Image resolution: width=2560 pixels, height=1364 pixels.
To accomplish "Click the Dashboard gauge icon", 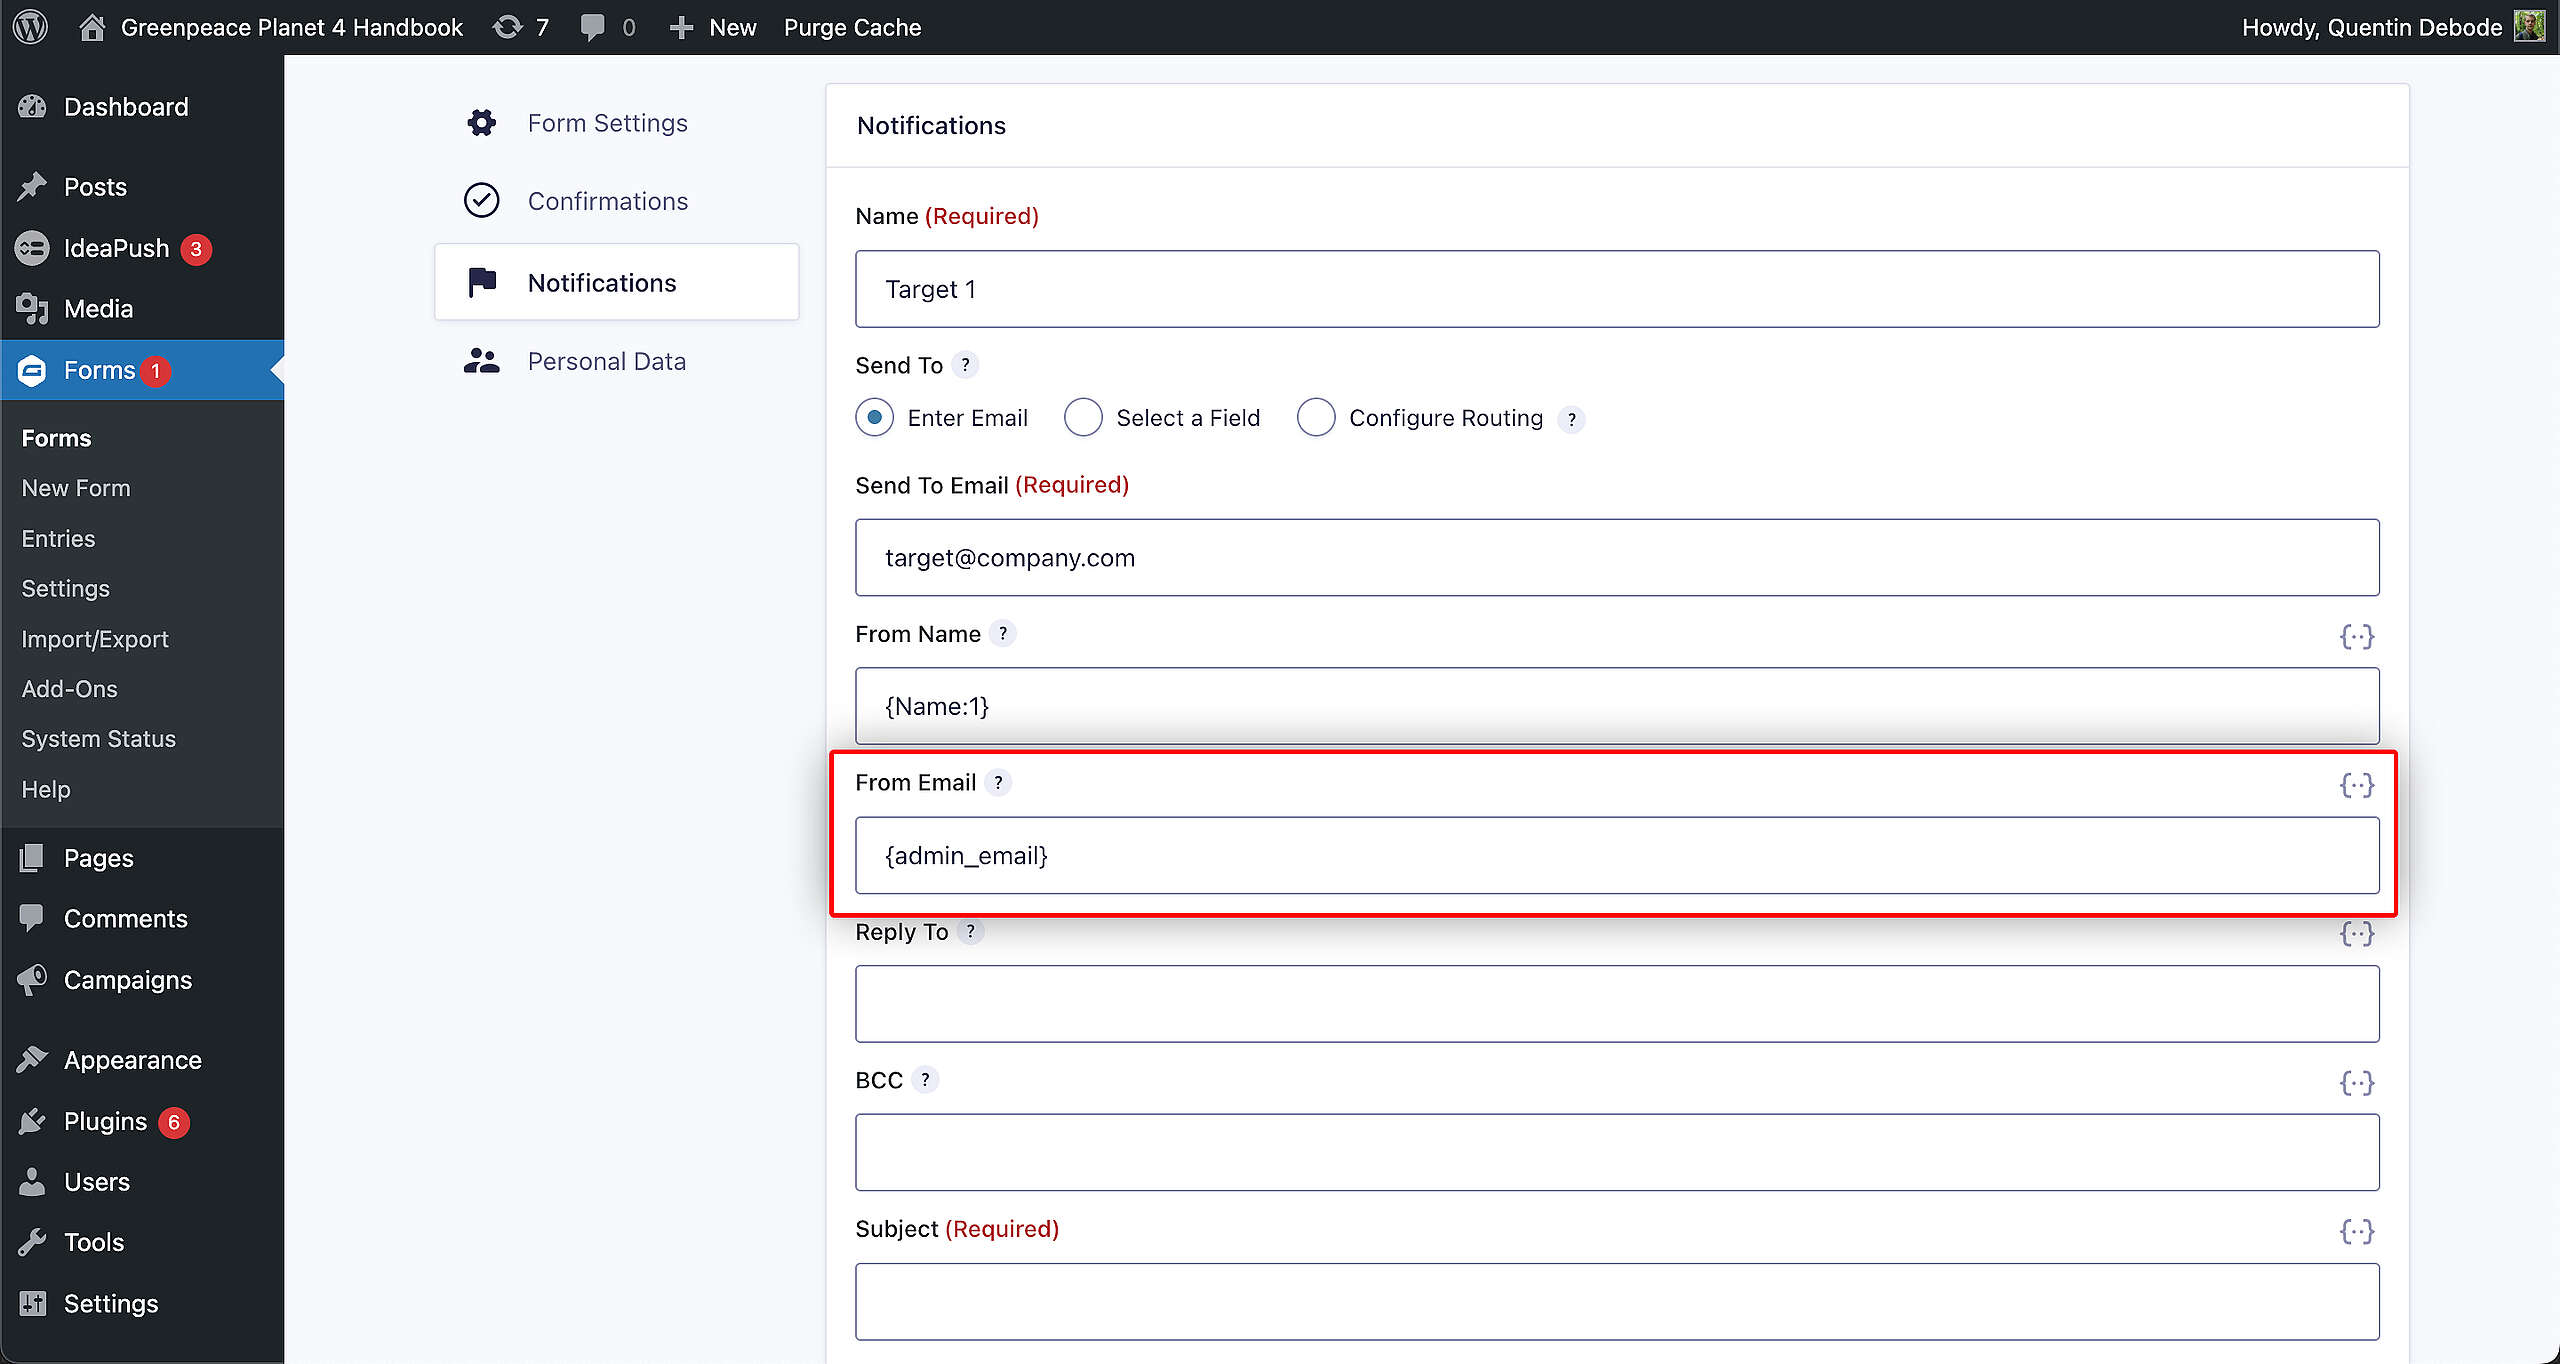I will (x=32, y=107).
